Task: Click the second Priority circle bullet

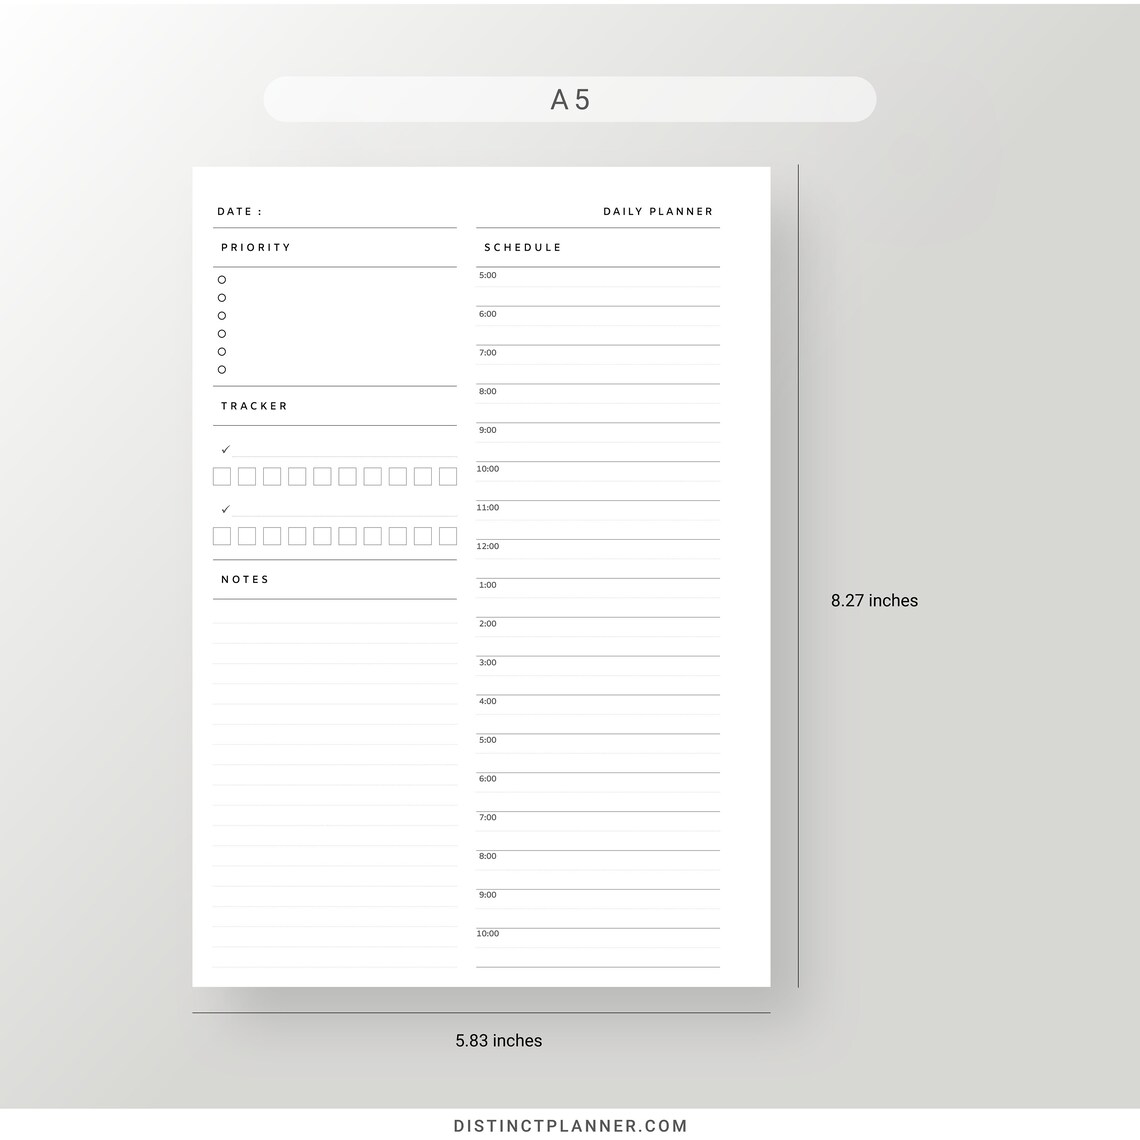Action: pyautogui.click(x=221, y=298)
